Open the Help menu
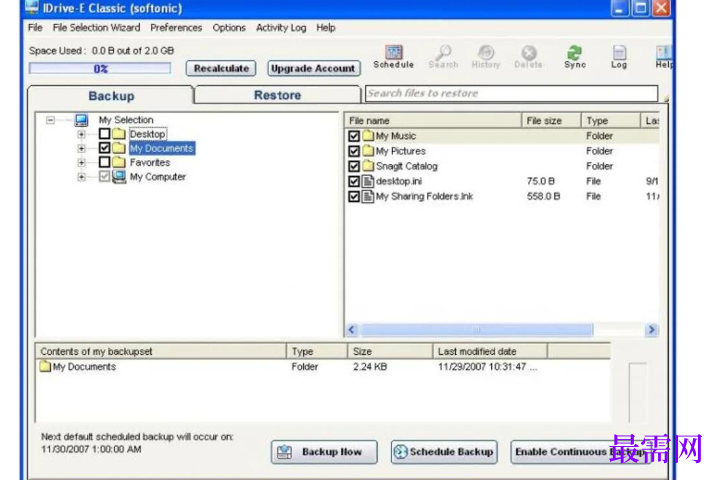The image size is (721, 480). click(326, 28)
